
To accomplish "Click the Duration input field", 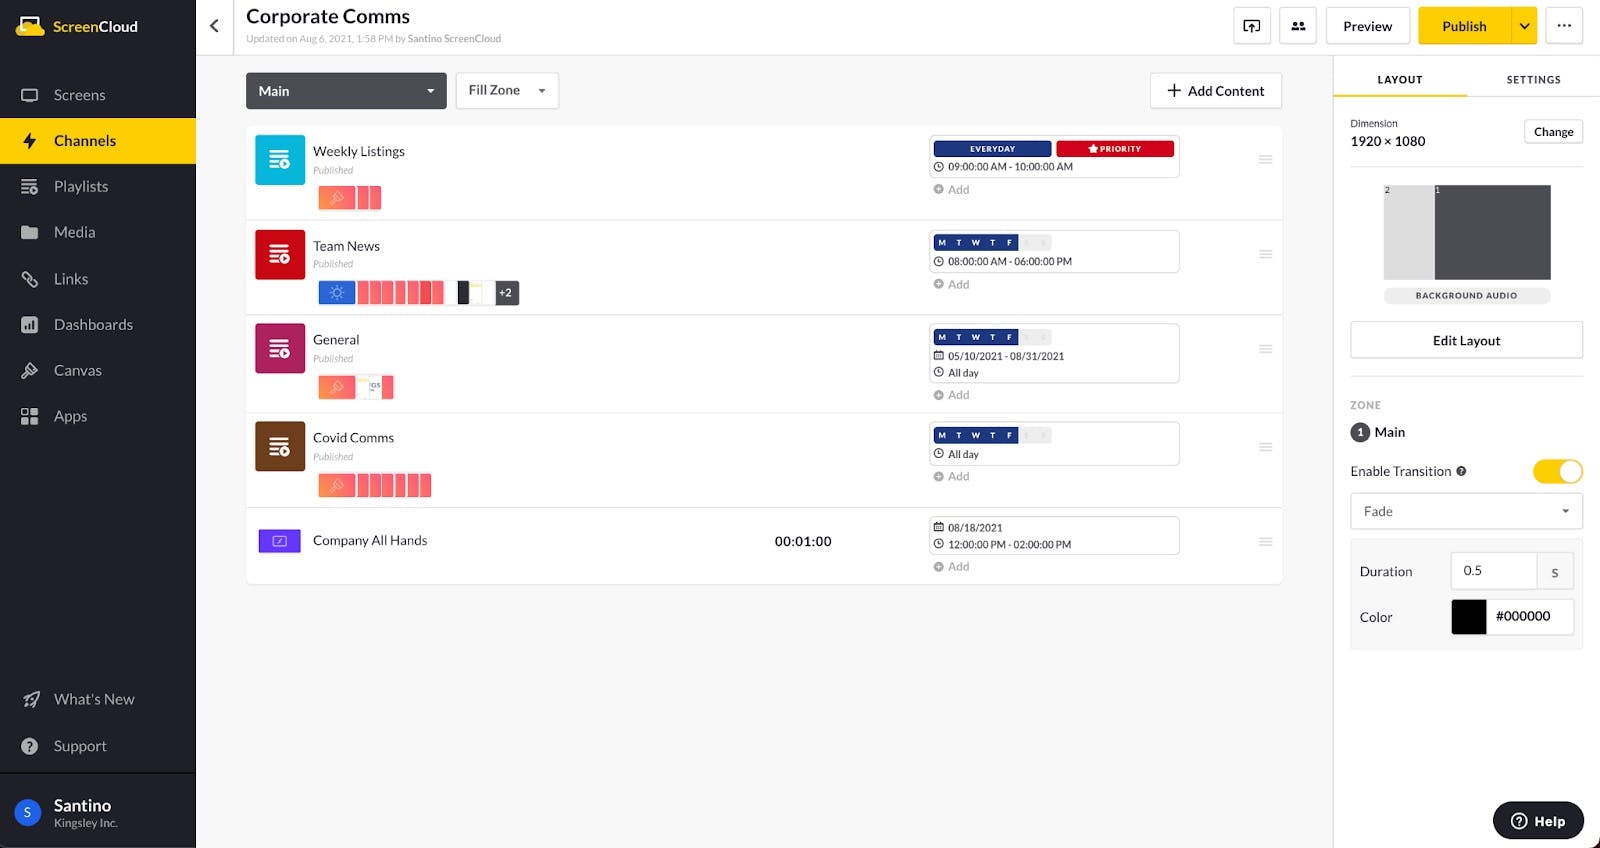I will point(1494,571).
